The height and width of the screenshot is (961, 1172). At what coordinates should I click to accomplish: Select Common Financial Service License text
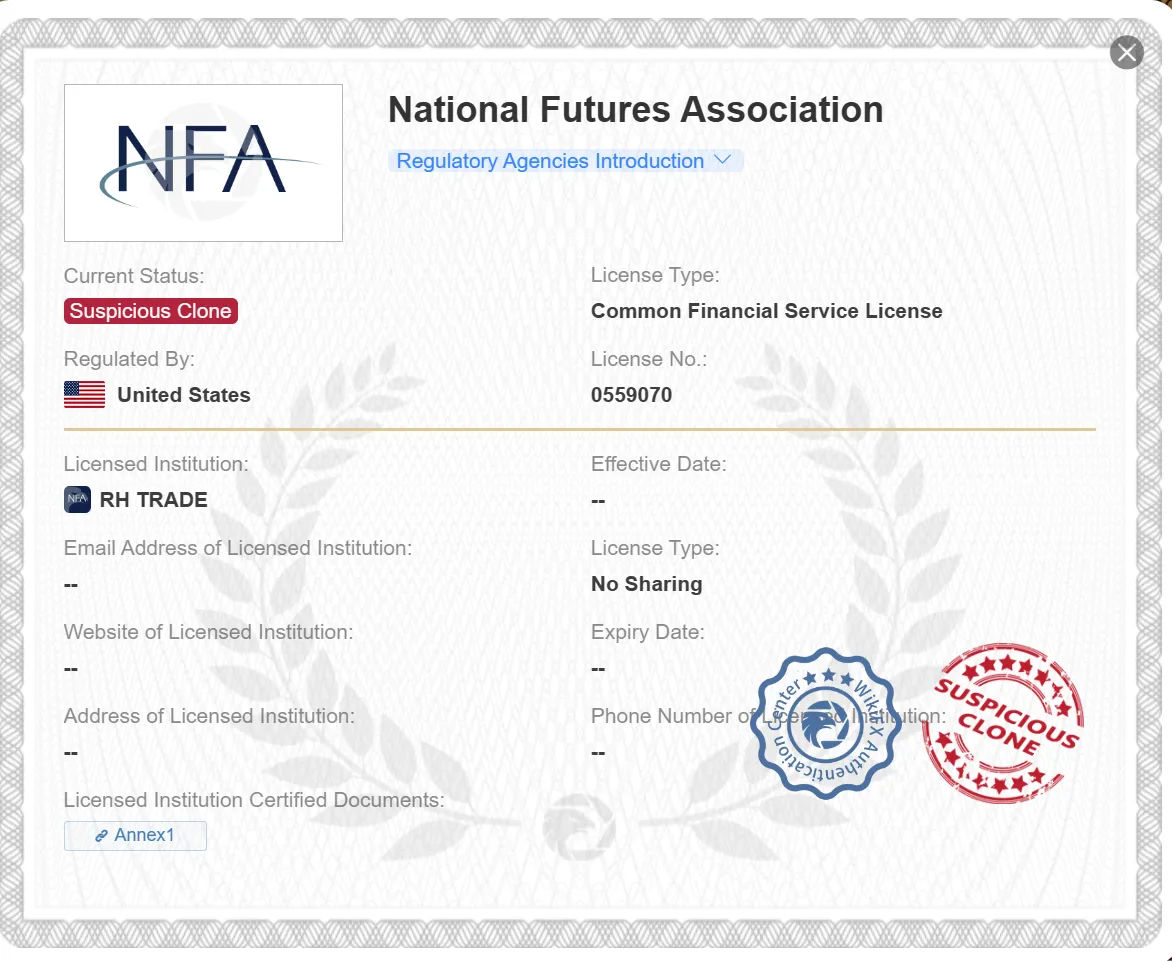767,311
